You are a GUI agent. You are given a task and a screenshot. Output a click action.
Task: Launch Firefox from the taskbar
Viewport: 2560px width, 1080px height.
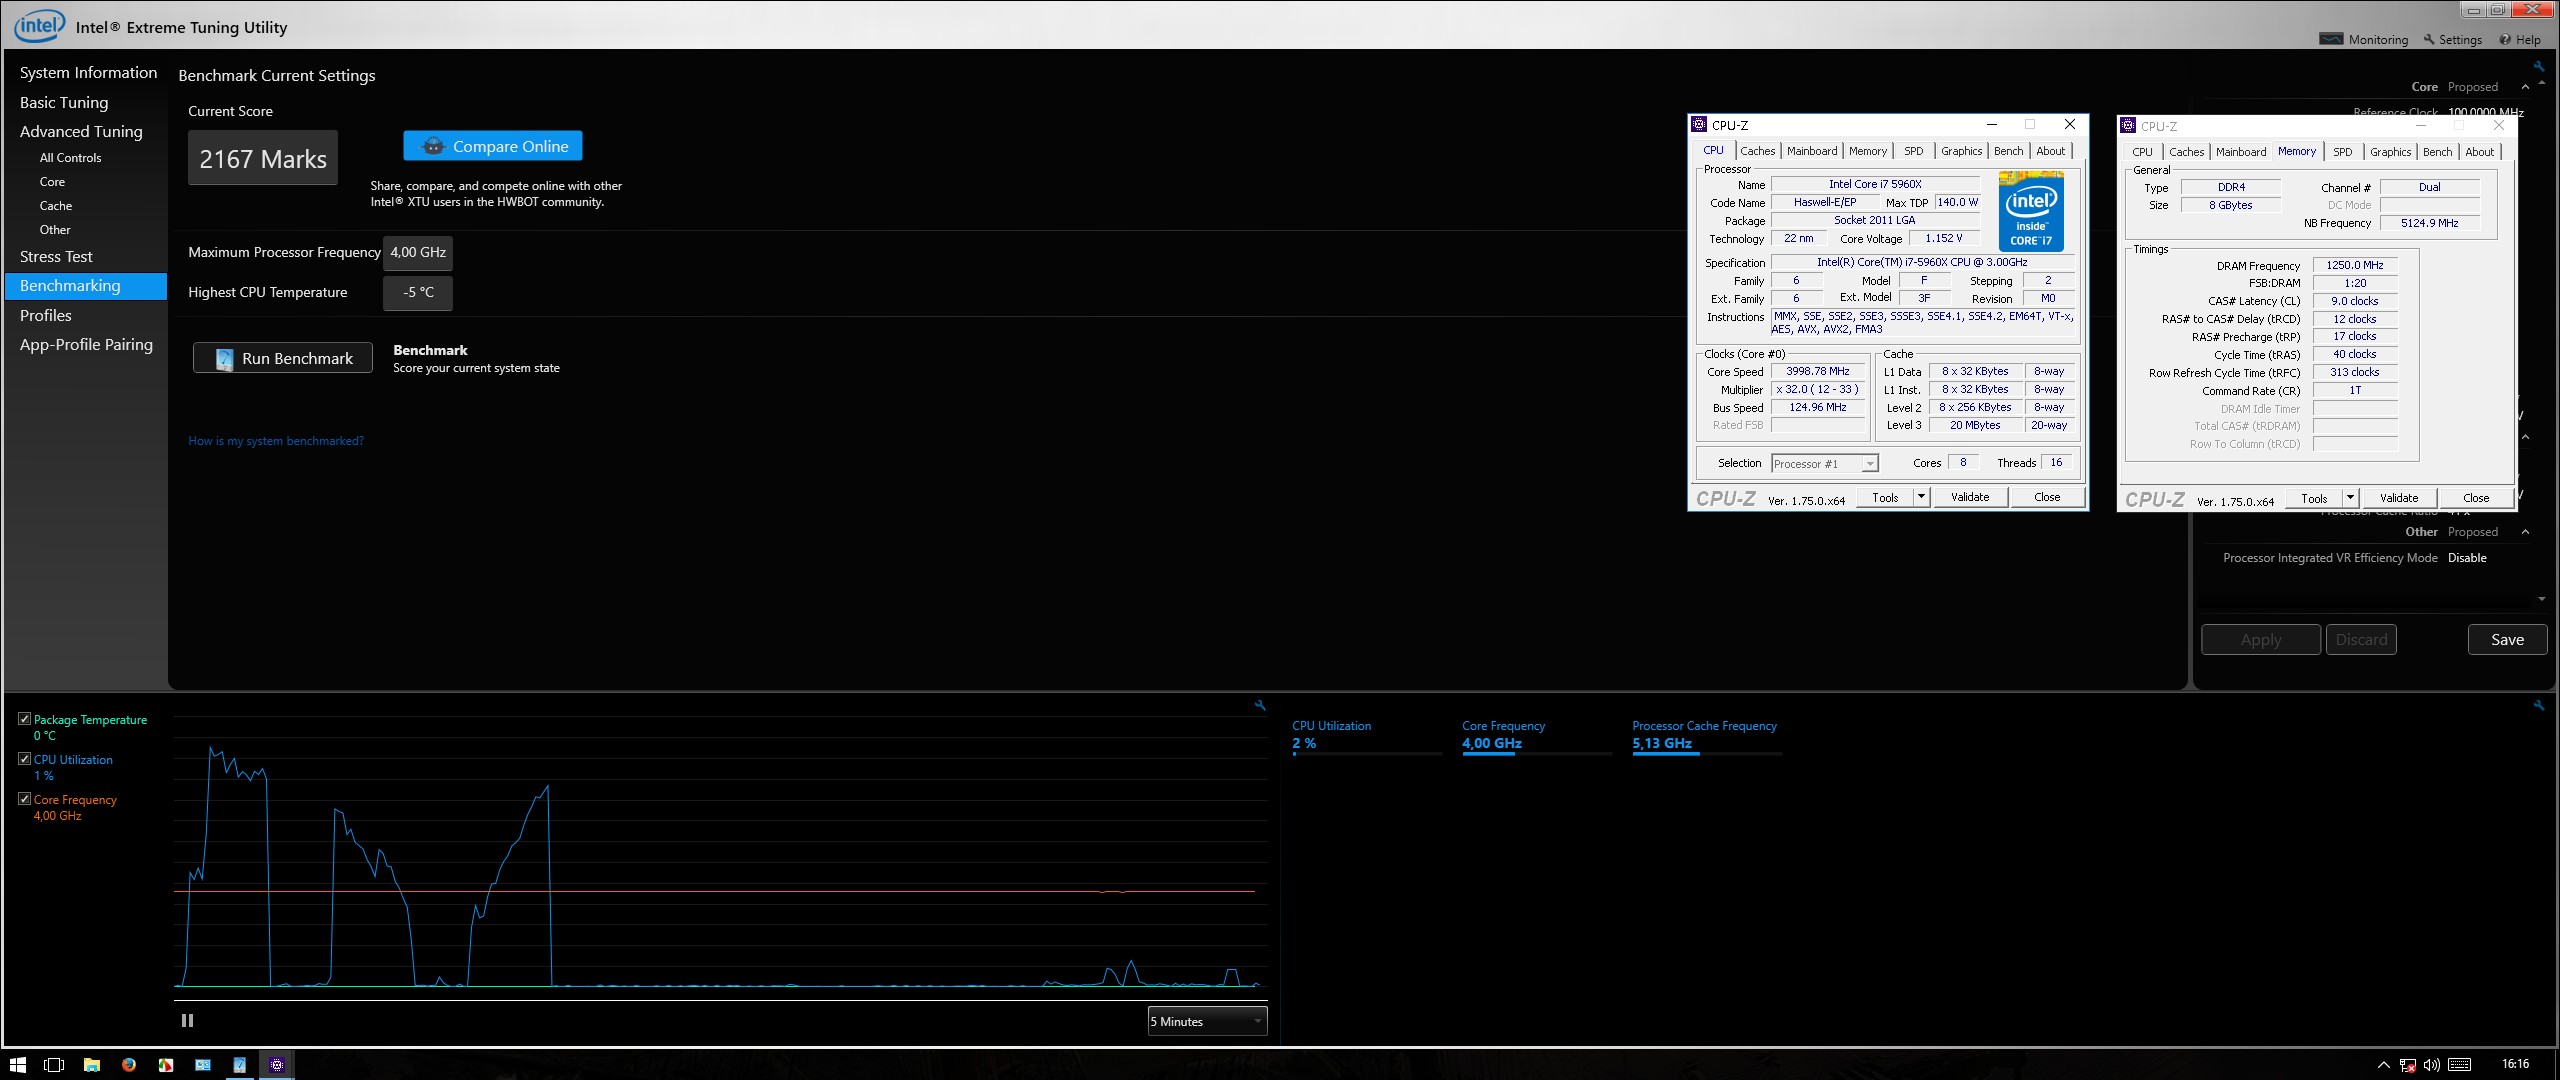click(129, 1064)
